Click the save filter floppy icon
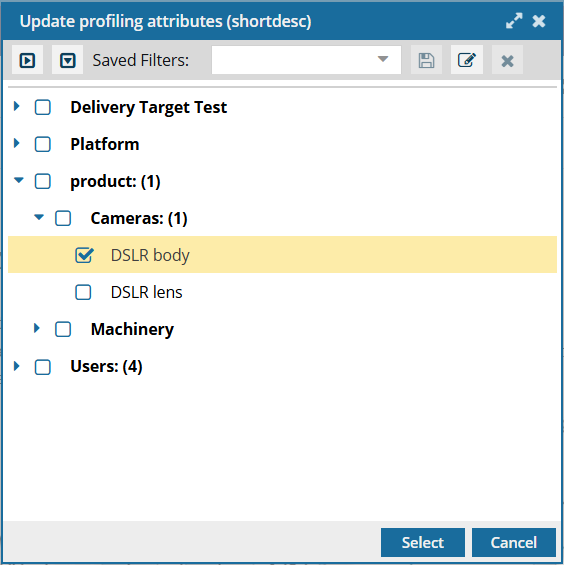 coord(426,60)
